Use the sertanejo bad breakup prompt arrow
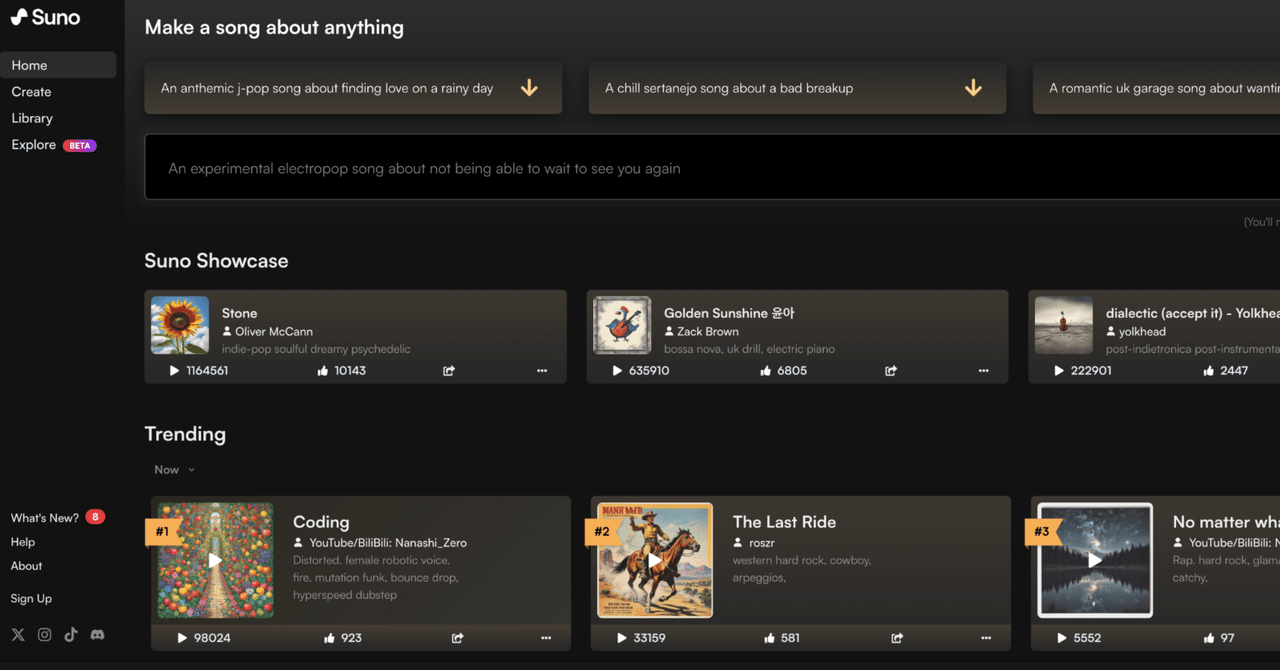This screenshot has width=1280, height=670. tap(973, 88)
